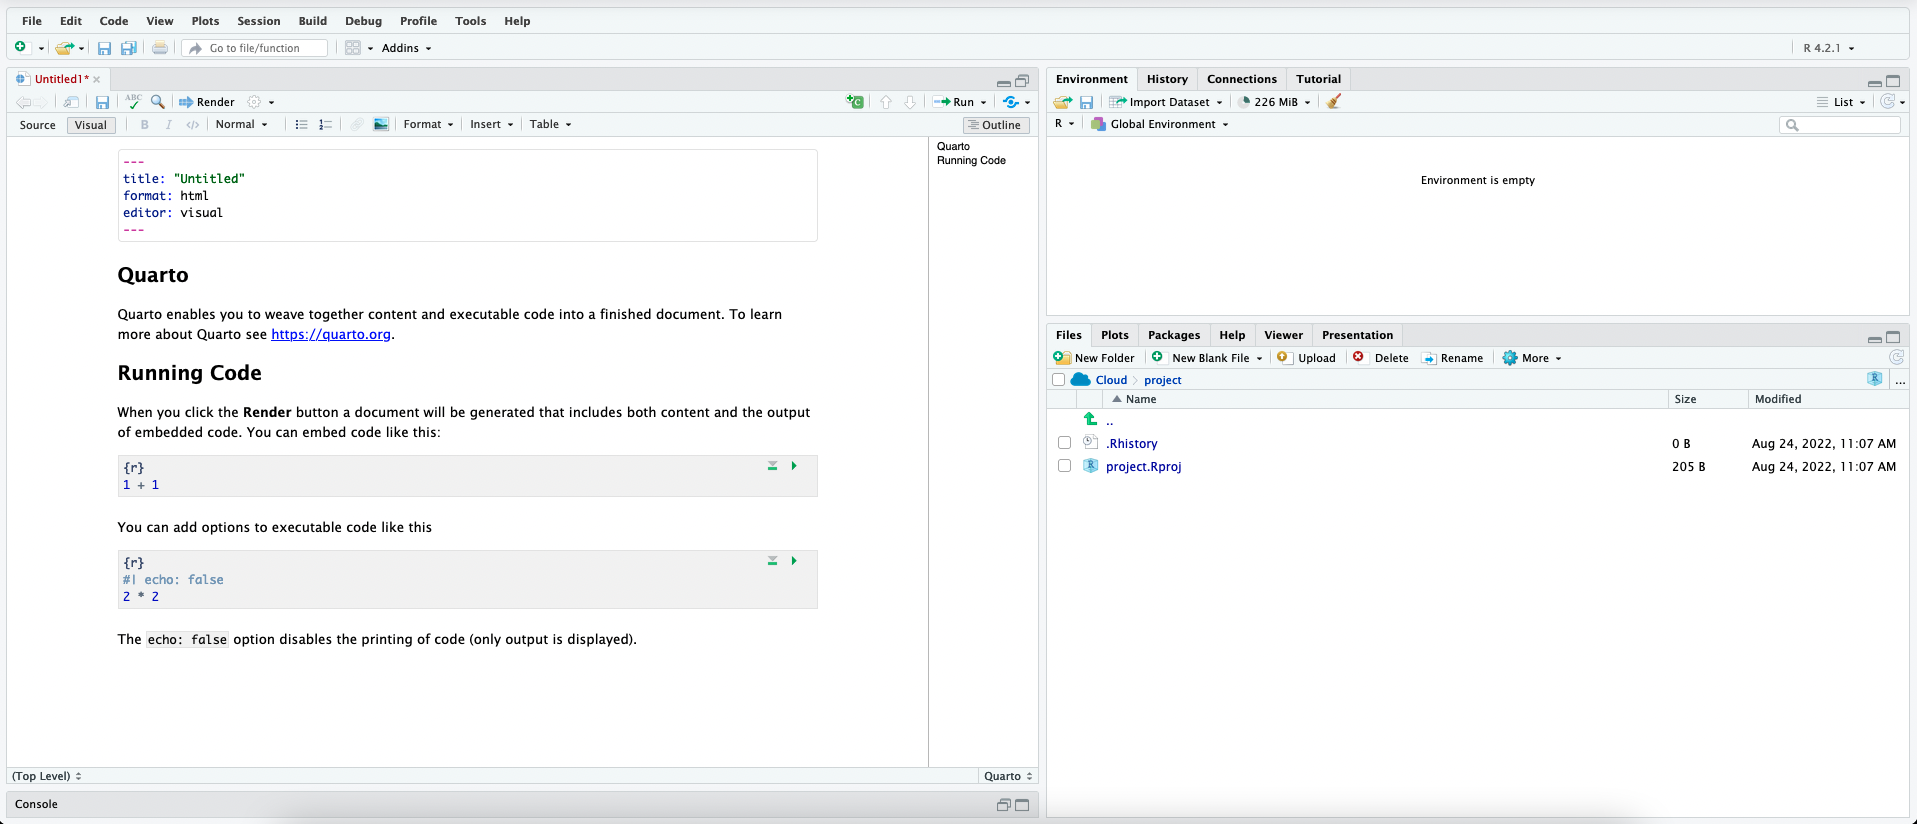The height and width of the screenshot is (824, 1917).
Task: Open the https://quarto.org link
Action: point(330,334)
